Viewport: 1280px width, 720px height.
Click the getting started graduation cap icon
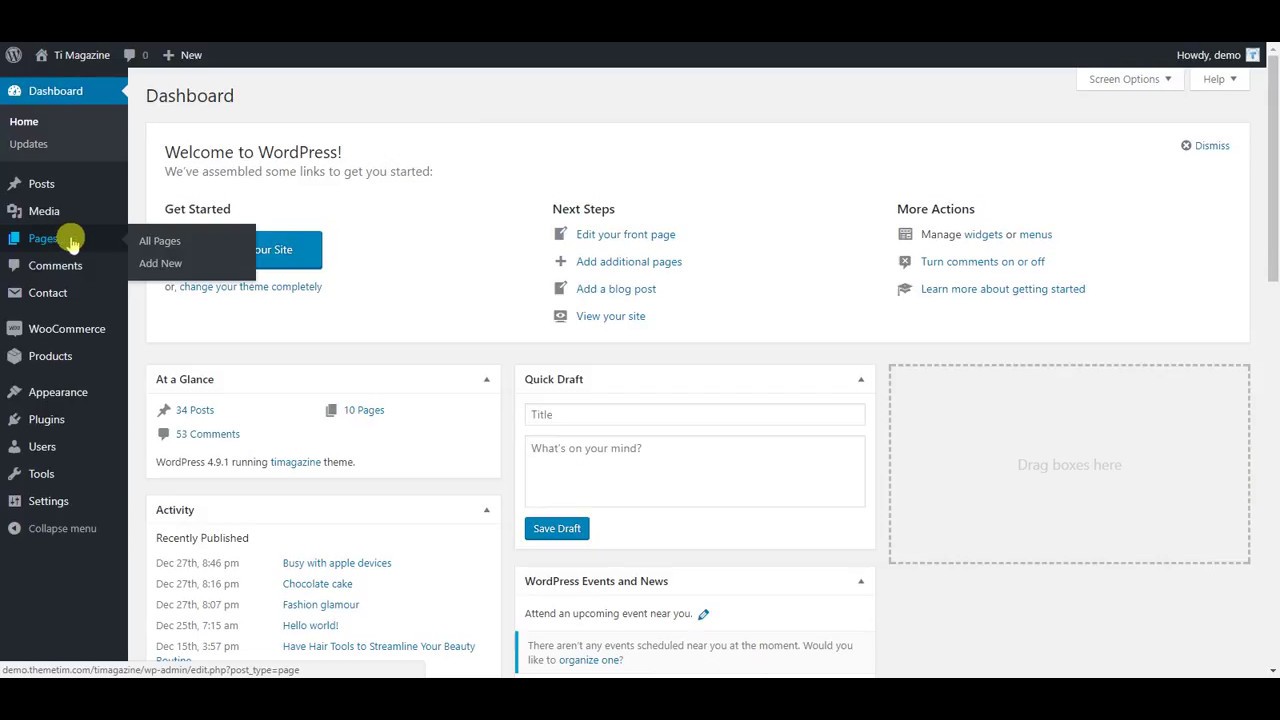905,288
